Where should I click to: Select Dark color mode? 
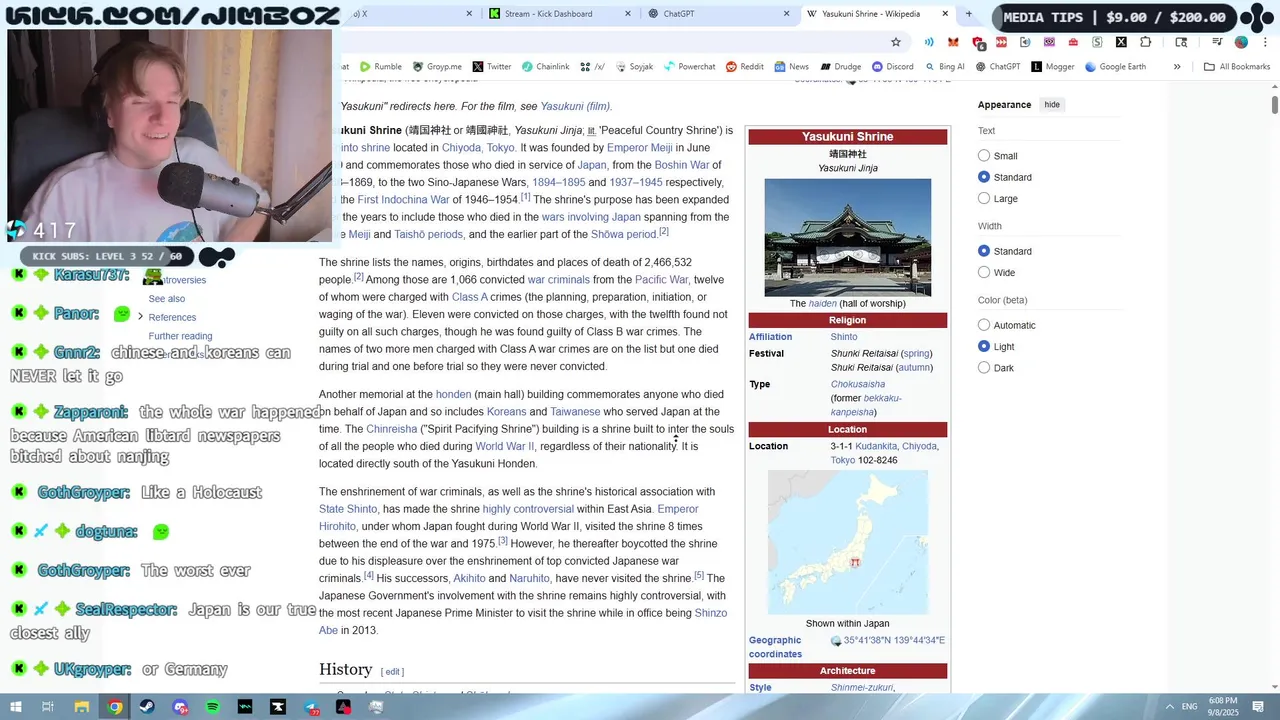pyautogui.click(x=984, y=368)
